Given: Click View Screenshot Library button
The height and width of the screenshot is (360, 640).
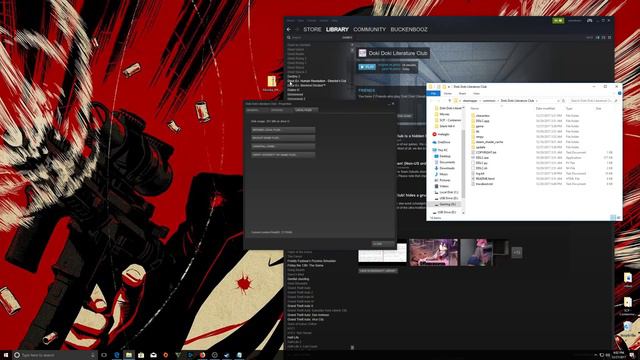Looking at the screenshot, I should click(378, 271).
